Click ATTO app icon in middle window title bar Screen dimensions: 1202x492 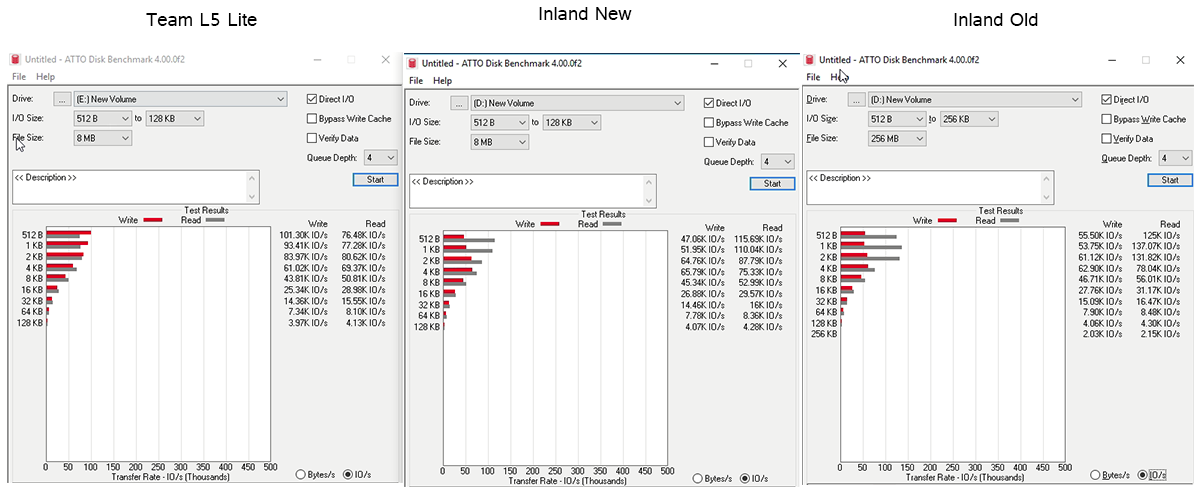[412, 63]
